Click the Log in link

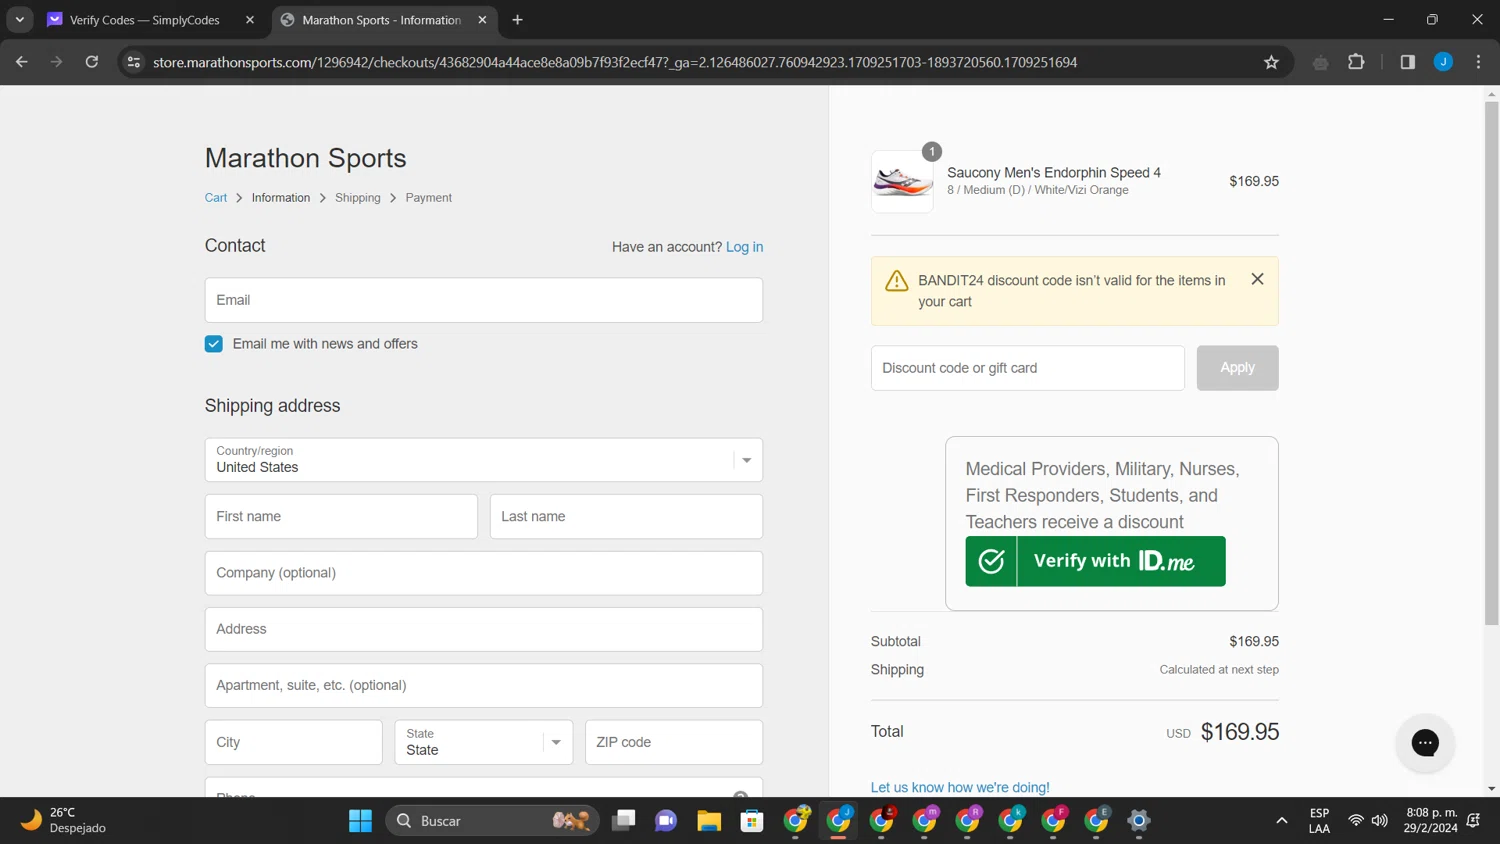pyautogui.click(x=744, y=247)
